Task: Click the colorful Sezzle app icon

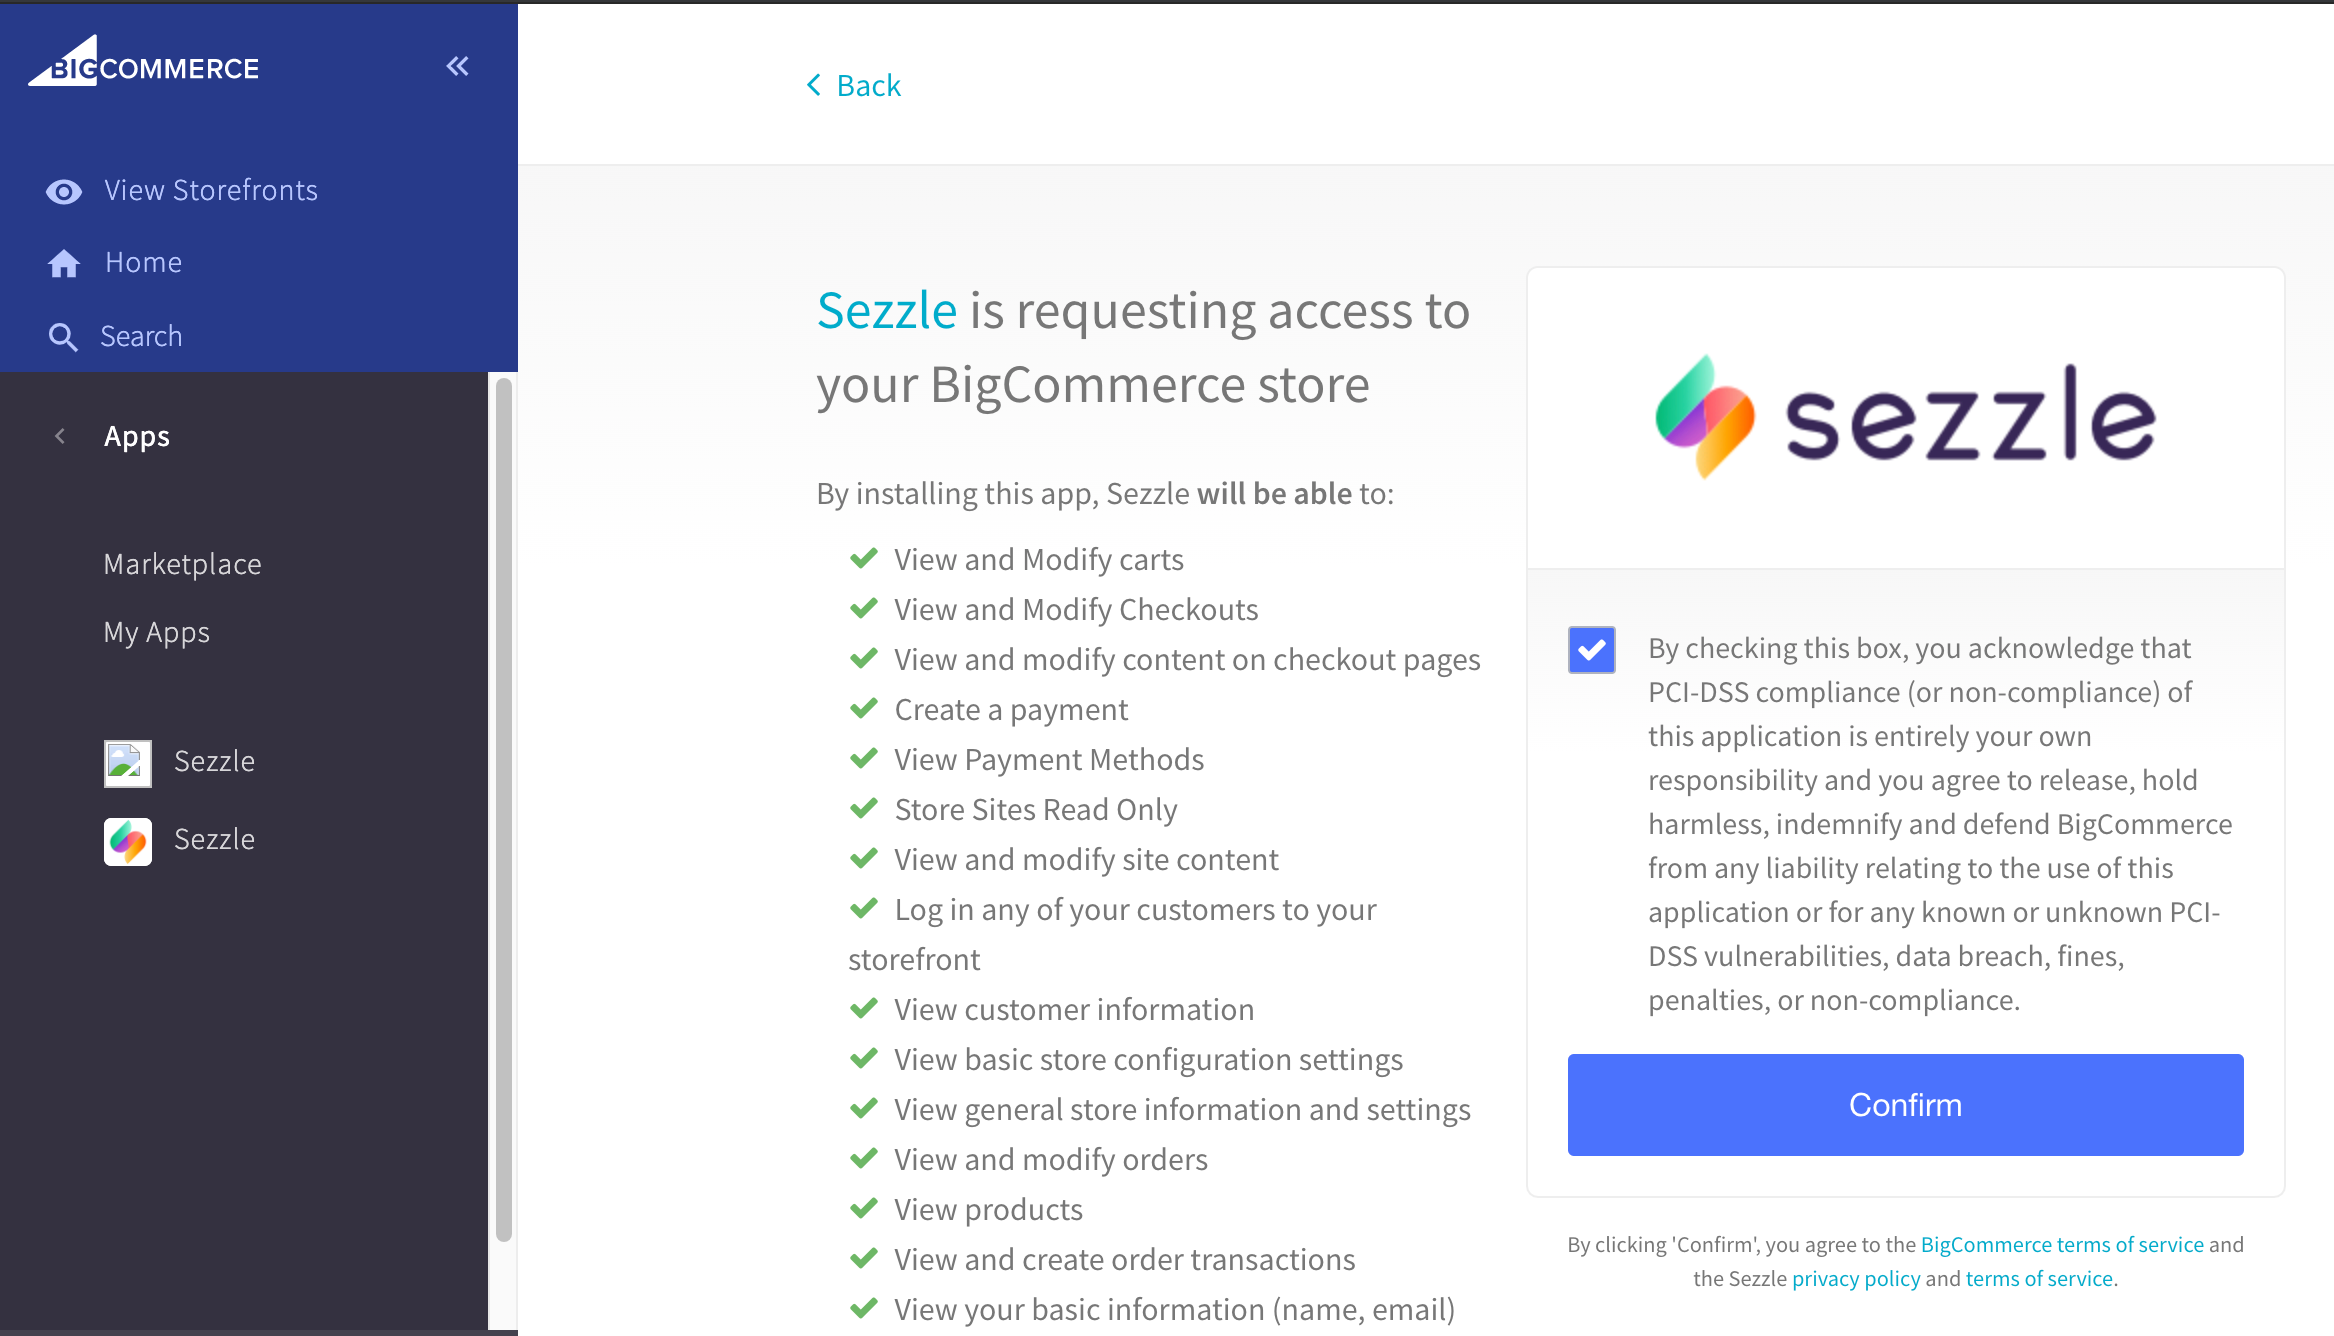Action: click(x=127, y=841)
